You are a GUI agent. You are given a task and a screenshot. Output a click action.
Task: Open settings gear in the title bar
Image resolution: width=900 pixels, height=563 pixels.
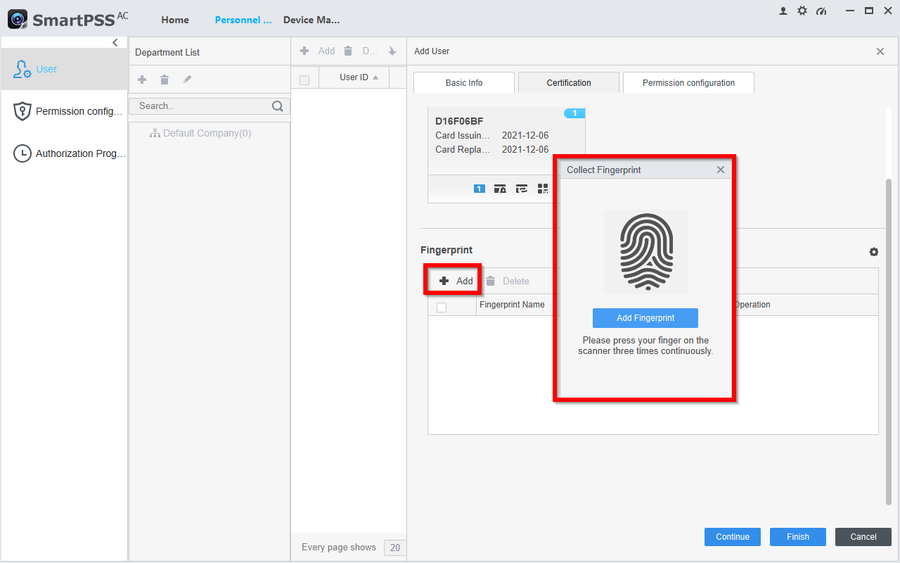(x=801, y=11)
